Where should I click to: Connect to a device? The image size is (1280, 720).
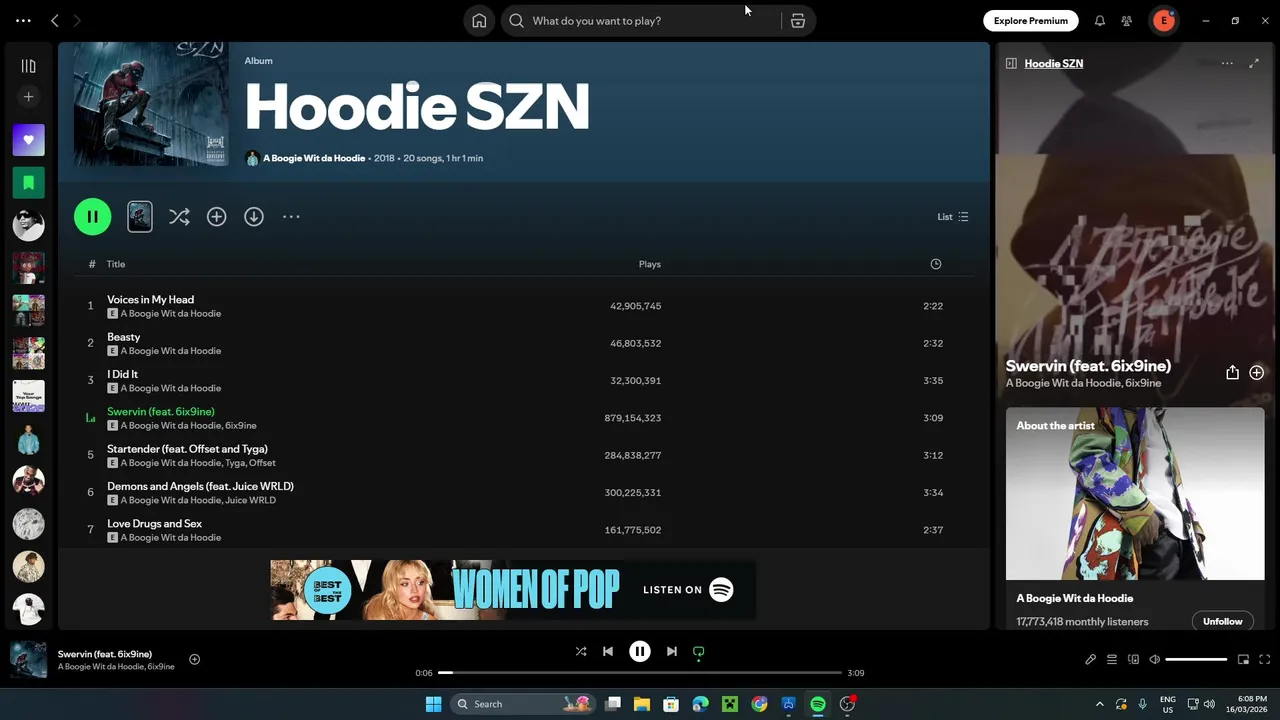1133,659
